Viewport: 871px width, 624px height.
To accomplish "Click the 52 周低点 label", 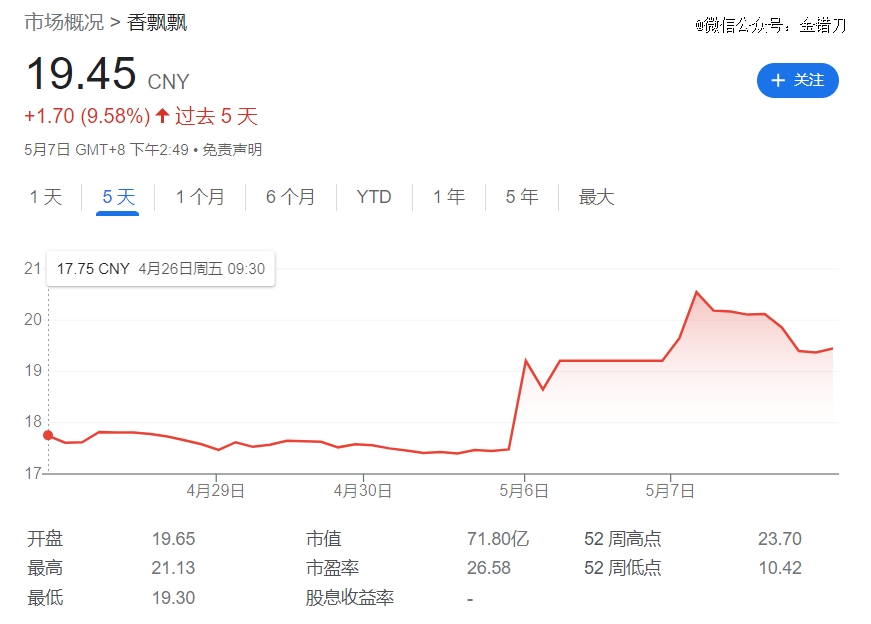I will [x=622, y=568].
